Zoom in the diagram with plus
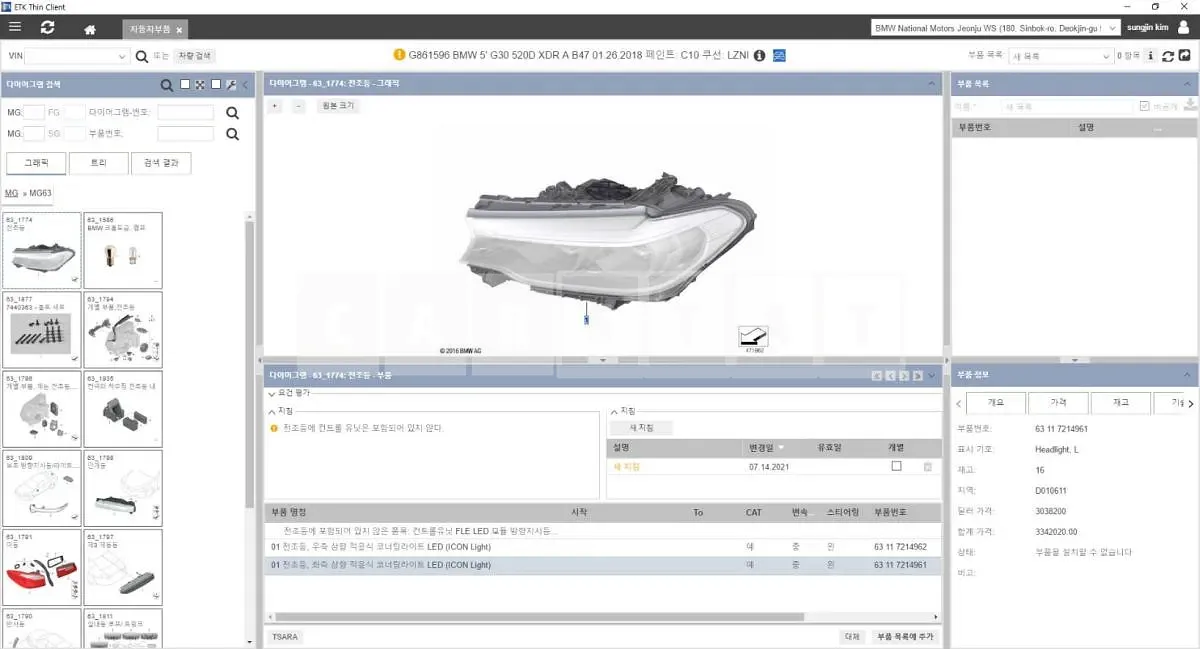 [275, 106]
